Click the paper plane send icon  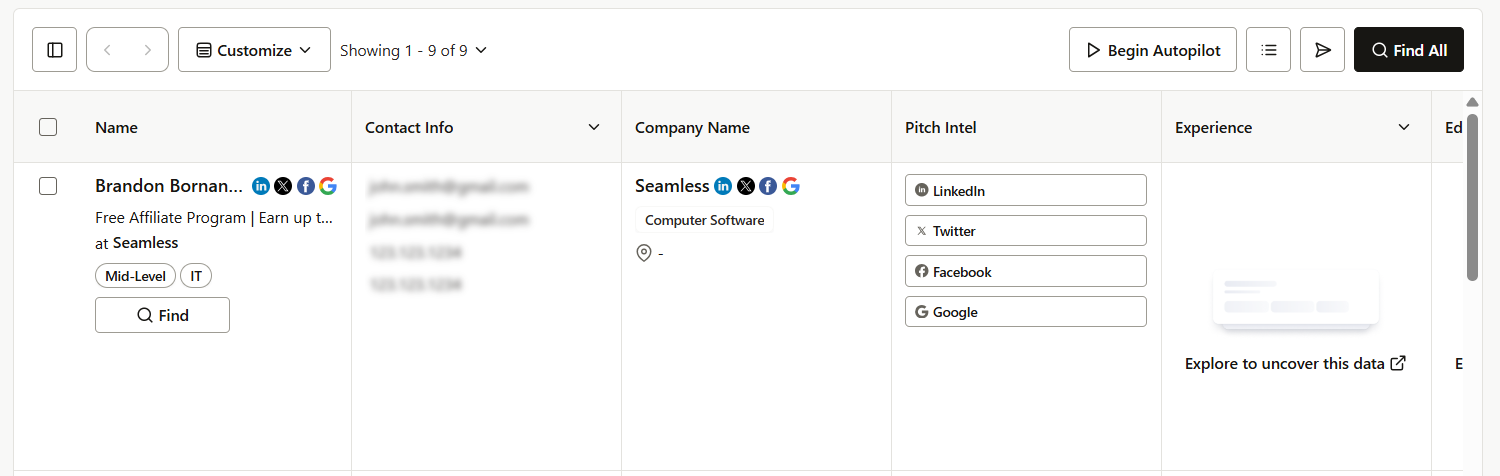click(x=1322, y=50)
